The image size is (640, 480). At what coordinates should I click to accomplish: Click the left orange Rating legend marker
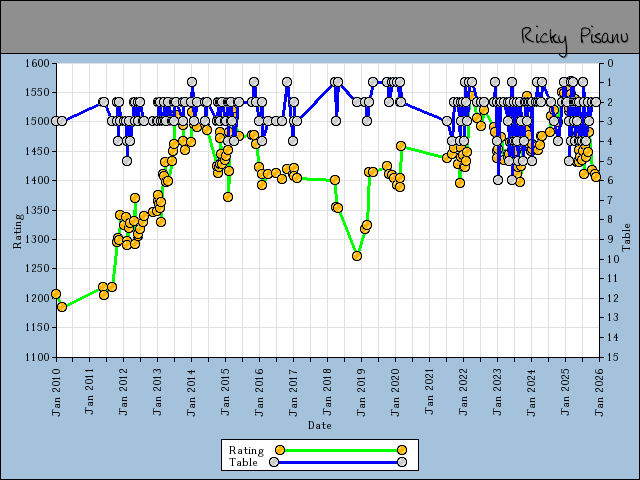tap(280, 450)
